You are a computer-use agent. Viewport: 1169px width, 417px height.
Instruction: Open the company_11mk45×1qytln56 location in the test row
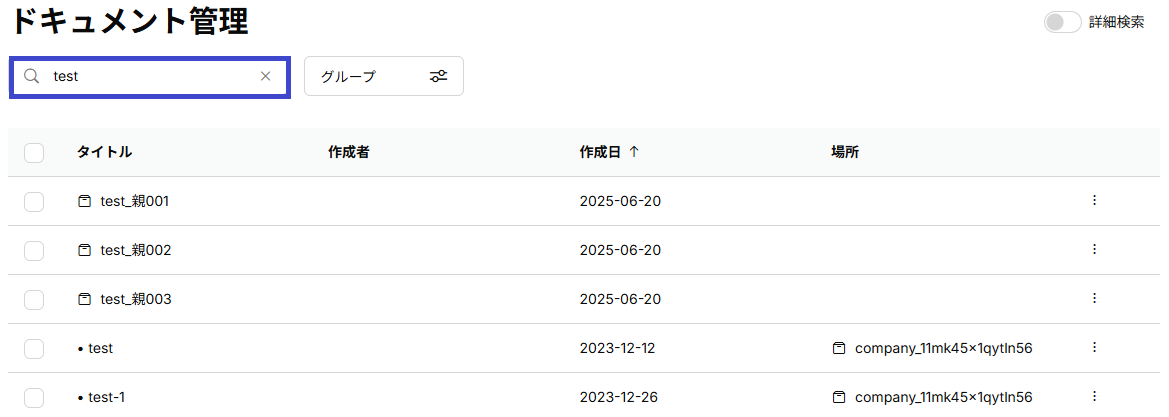coord(944,348)
